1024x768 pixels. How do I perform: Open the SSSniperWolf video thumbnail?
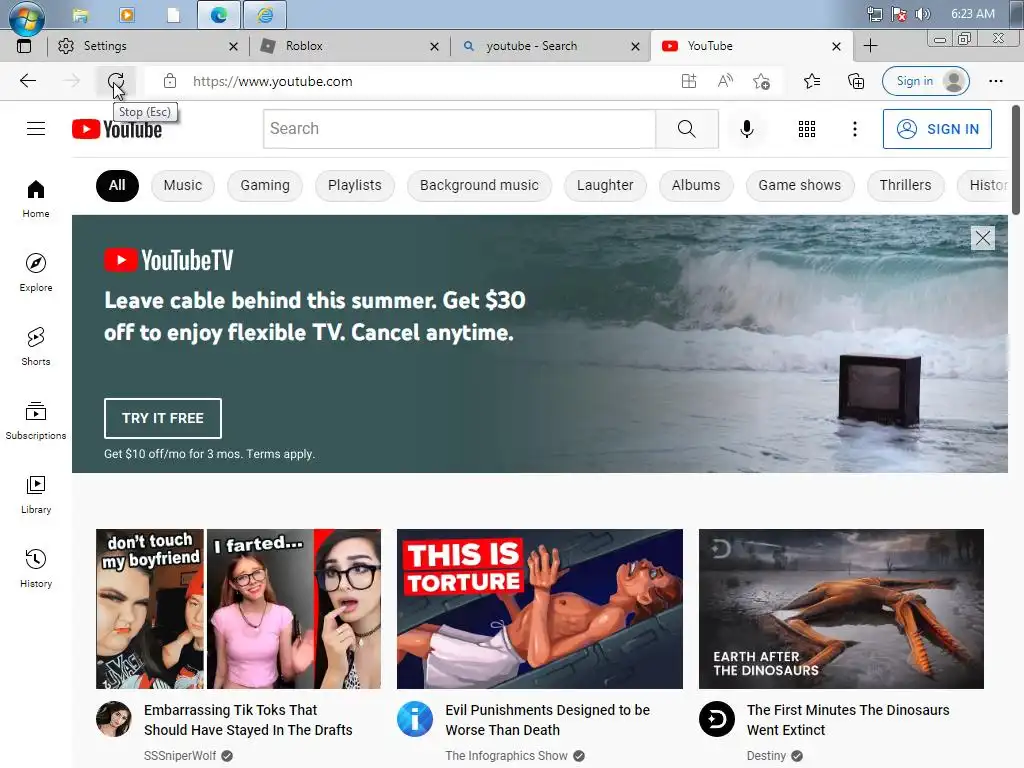[238, 609]
